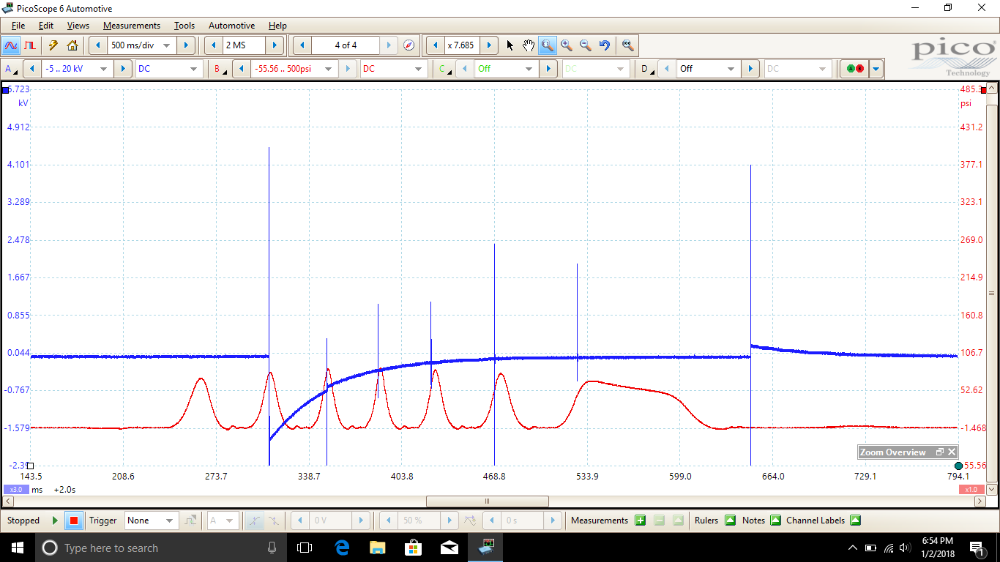This screenshot has width=1000, height=562.
Task: Click the red Stop capture button
Action: tap(73, 521)
